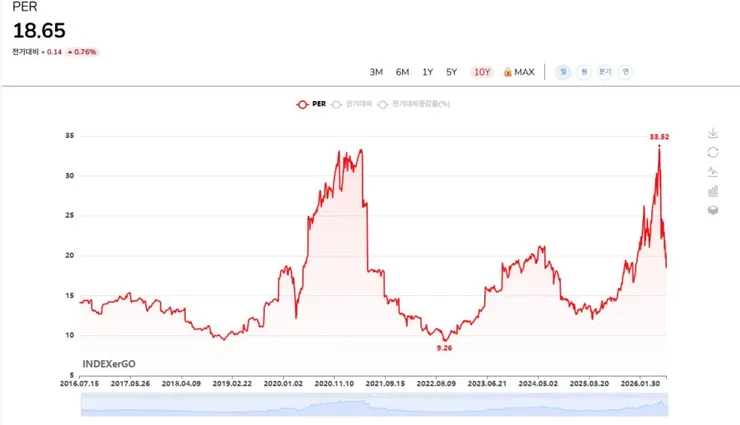
Task: Choose the daily (일) interval button
Action: click(563, 72)
